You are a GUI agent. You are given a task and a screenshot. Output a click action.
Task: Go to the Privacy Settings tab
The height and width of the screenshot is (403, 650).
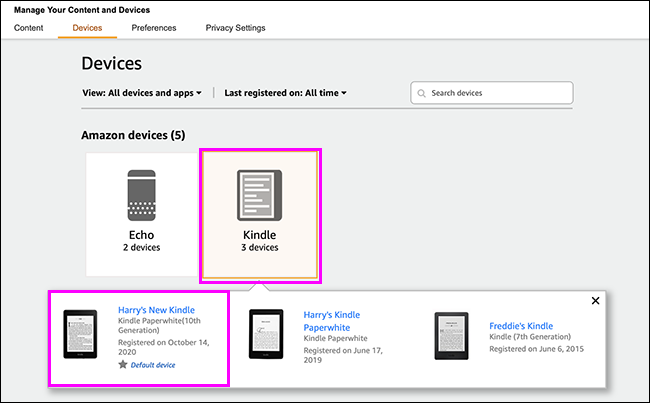click(235, 28)
